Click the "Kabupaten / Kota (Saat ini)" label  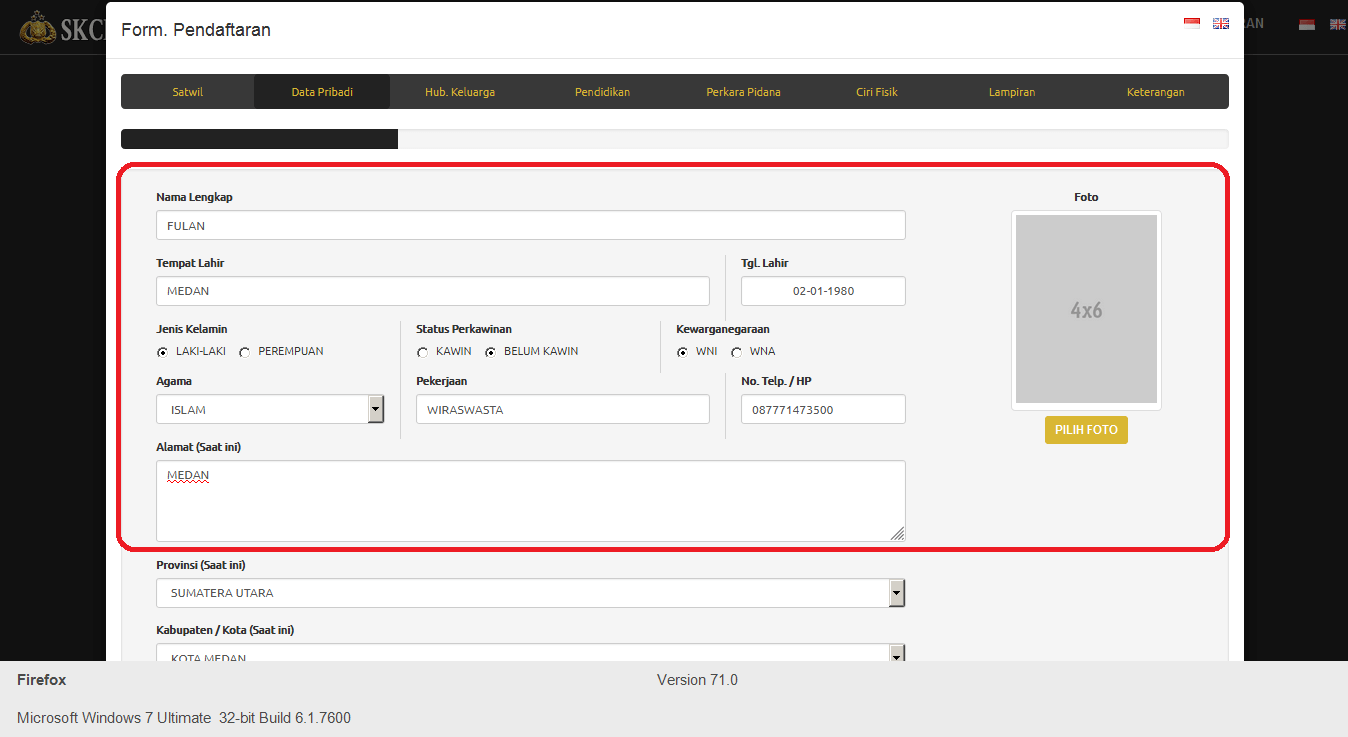225,630
